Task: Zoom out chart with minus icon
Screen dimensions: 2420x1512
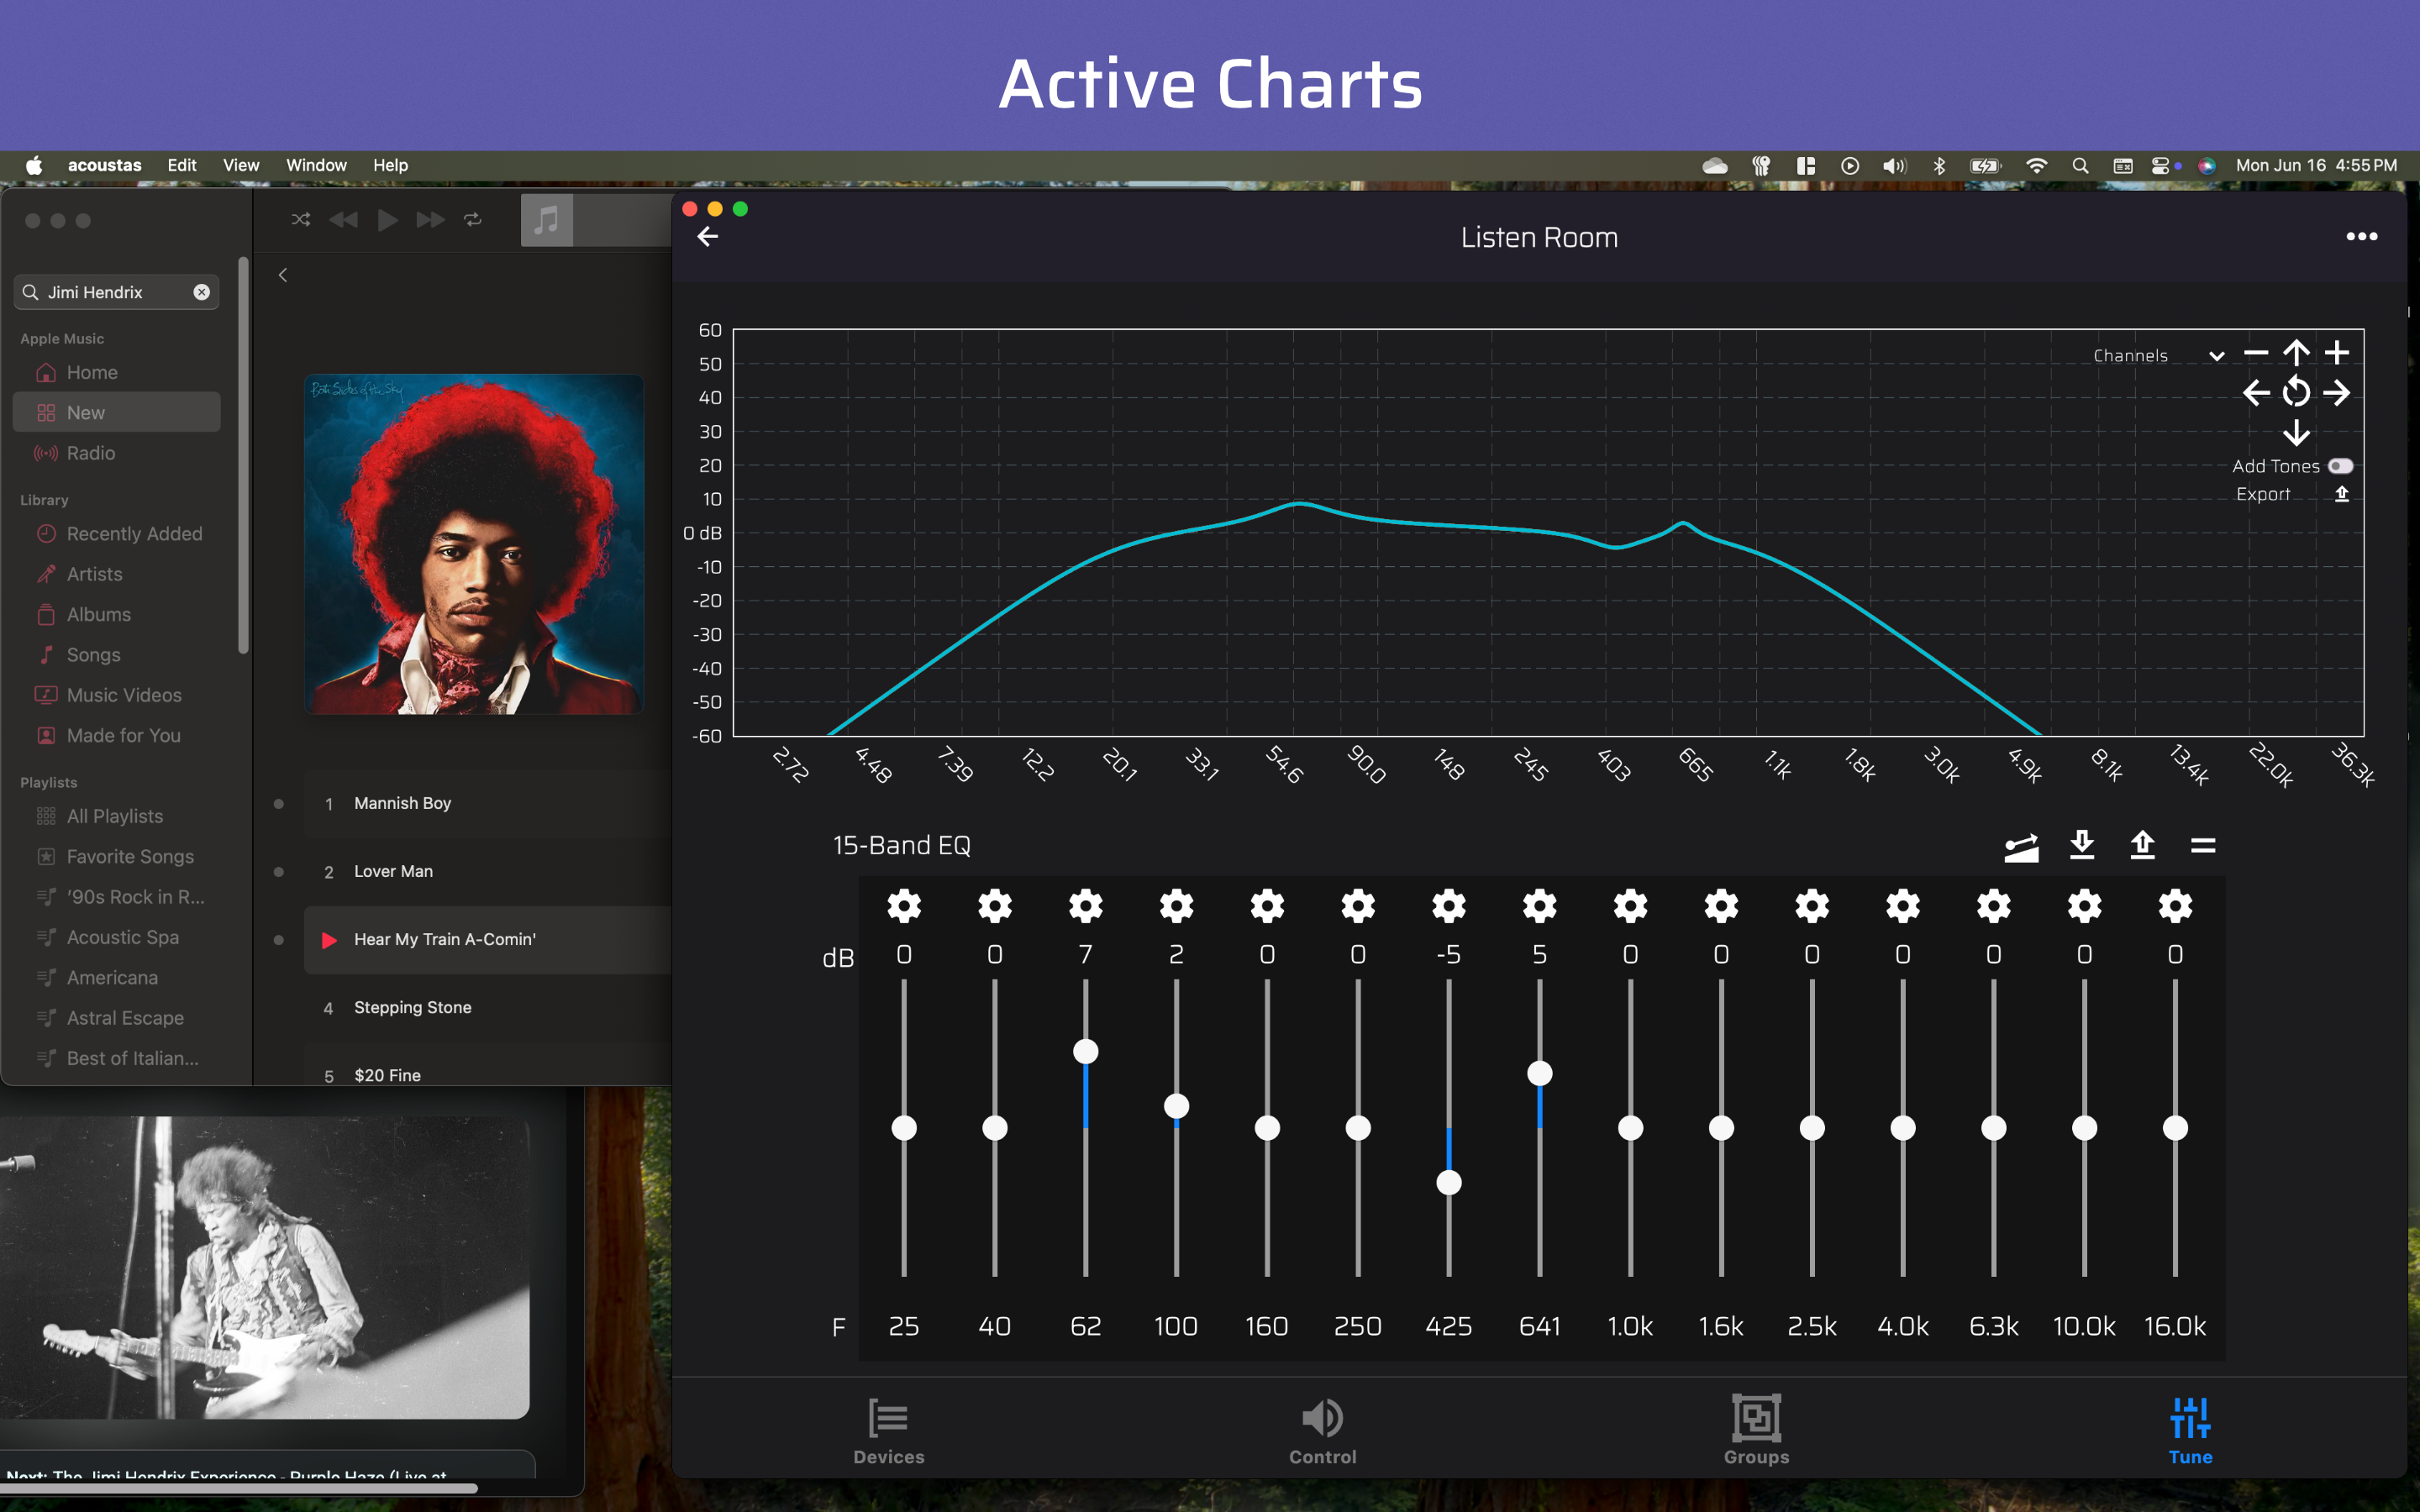Action: pos(2255,353)
